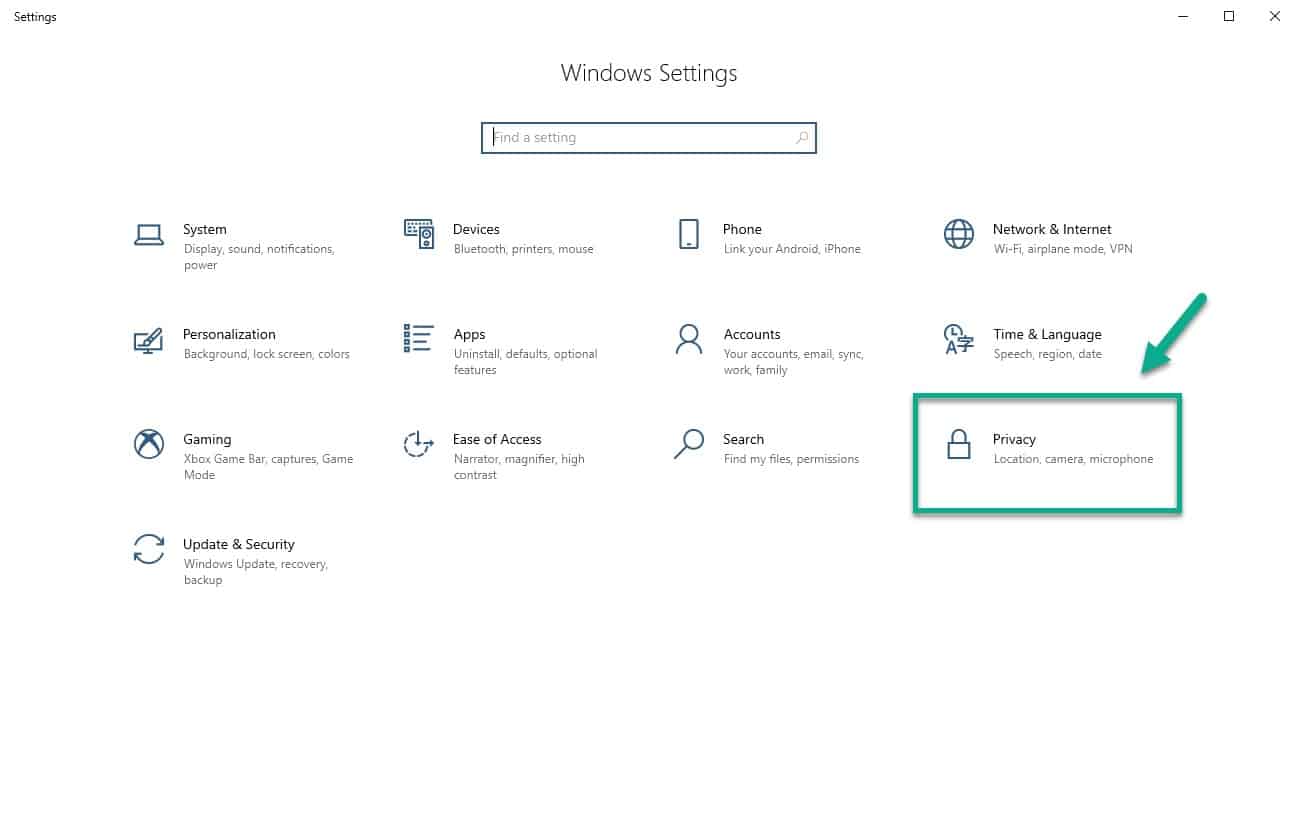Click the Privacy padlock icon
Screen dimensions: 1298x835
(959, 444)
